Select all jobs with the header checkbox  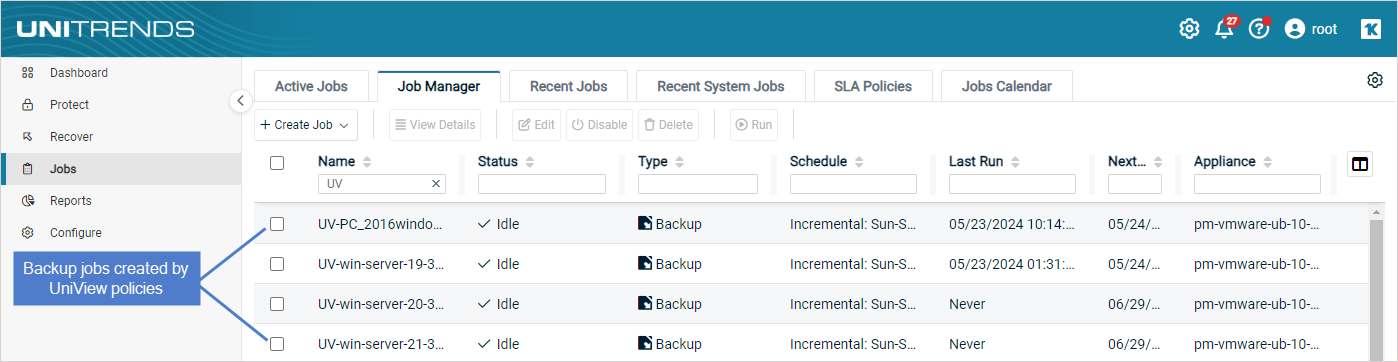click(277, 163)
